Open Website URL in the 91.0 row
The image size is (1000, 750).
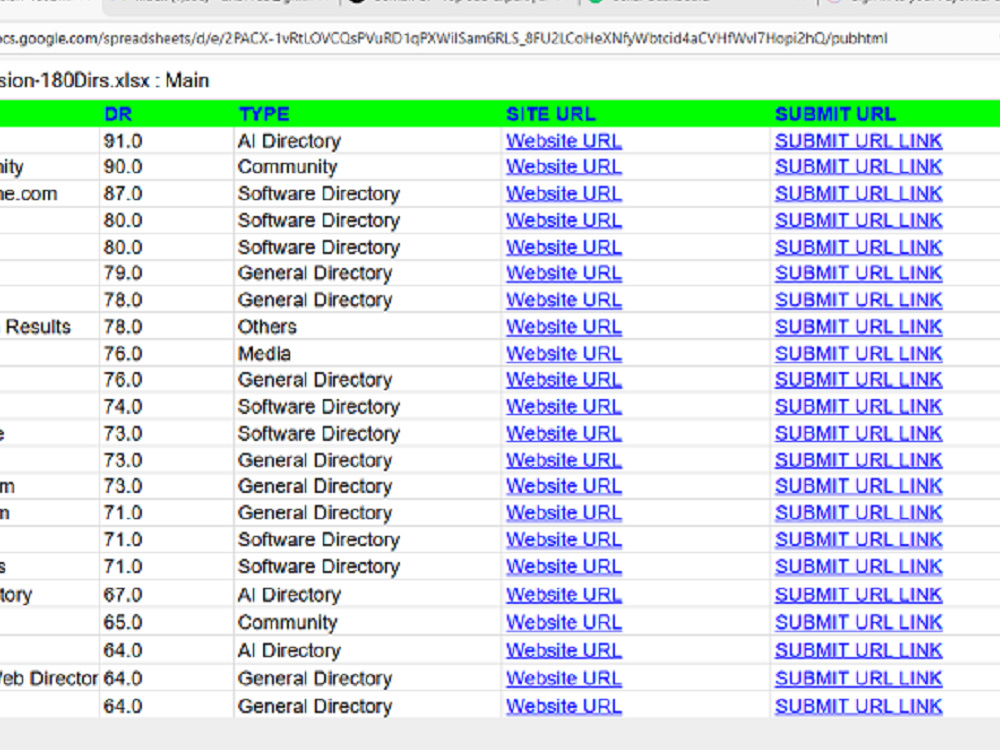pyautogui.click(x=564, y=141)
